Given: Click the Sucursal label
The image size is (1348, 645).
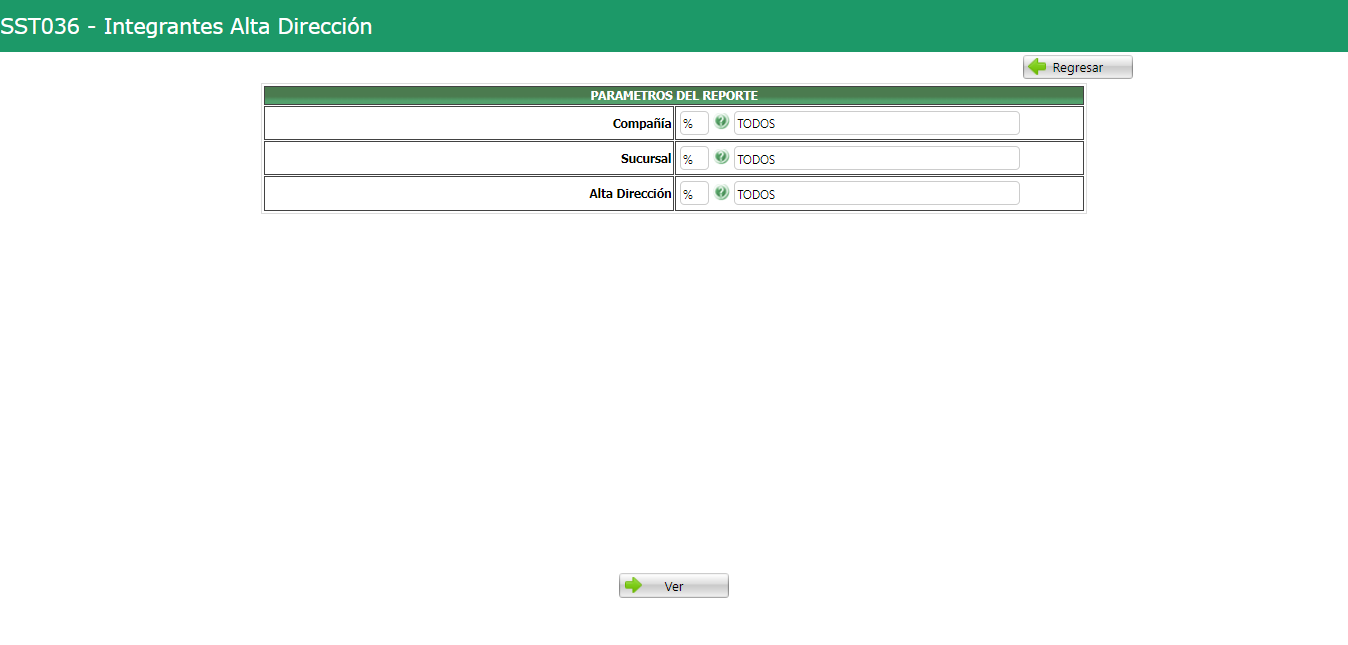Looking at the screenshot, I should pyautogui.click(x=646, y=159).
